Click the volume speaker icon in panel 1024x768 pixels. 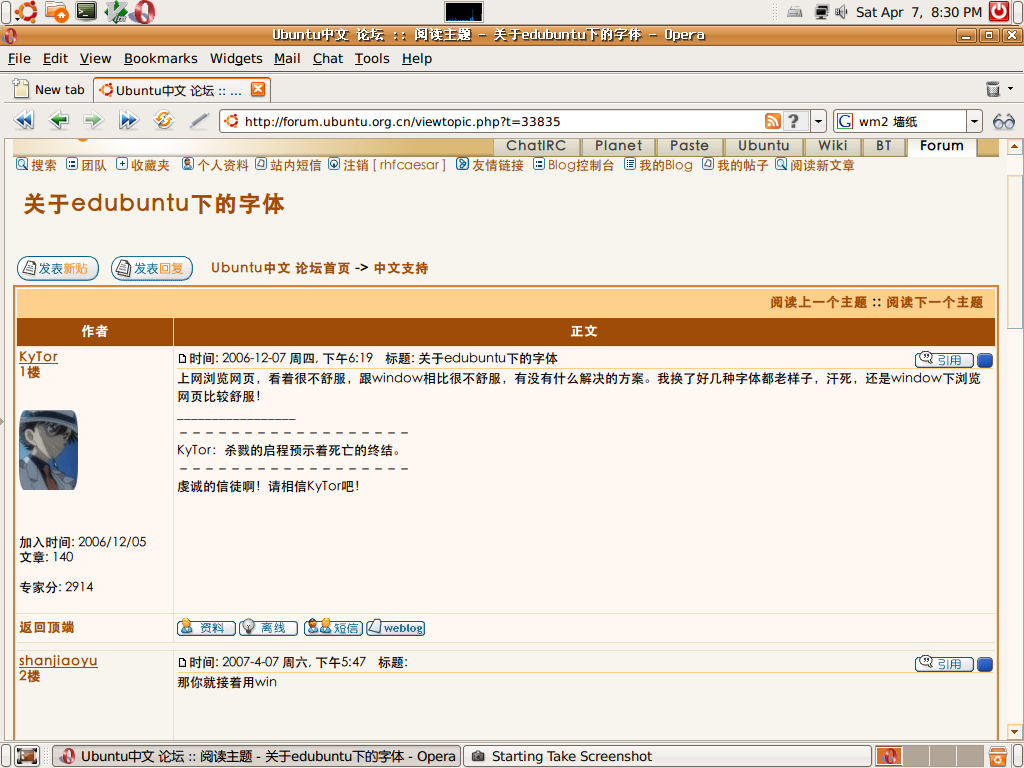coord(841,12)
